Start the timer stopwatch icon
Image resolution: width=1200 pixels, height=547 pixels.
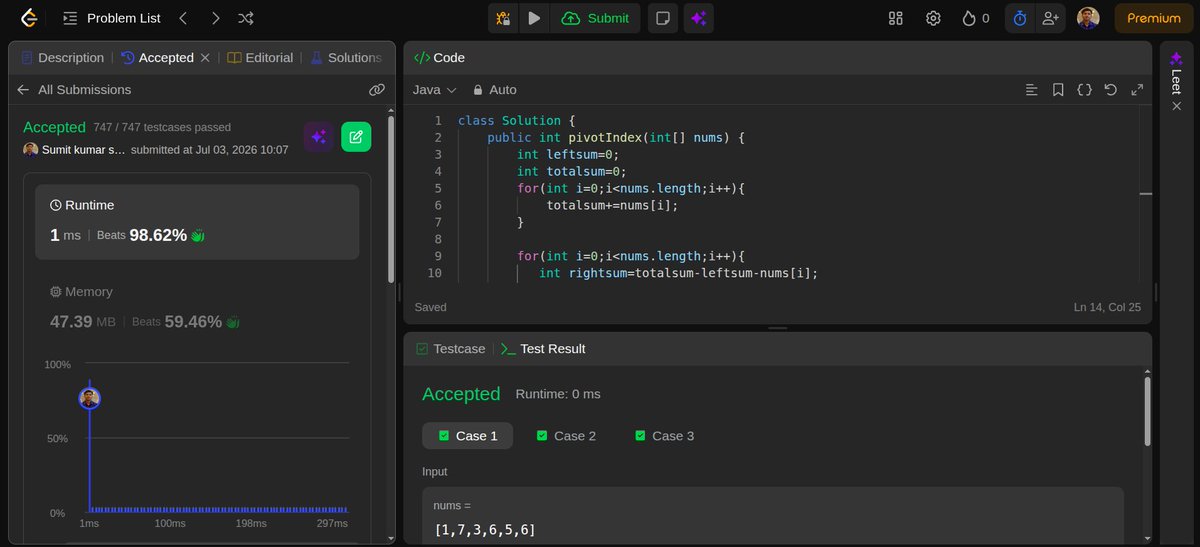(x=1019, y=18)
